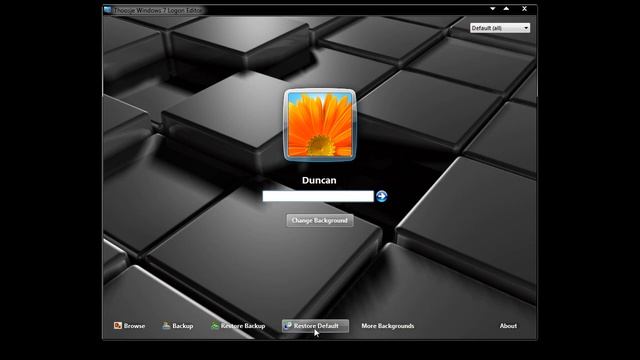640x360 pixels.
Task: Click the app icon in title bar
Action: (108, 10)
